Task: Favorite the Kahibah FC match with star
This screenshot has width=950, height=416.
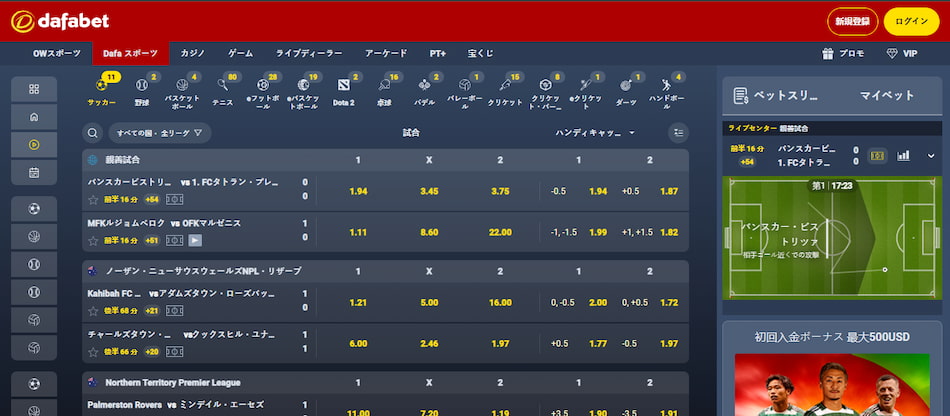Action: (x=93, y=311)
